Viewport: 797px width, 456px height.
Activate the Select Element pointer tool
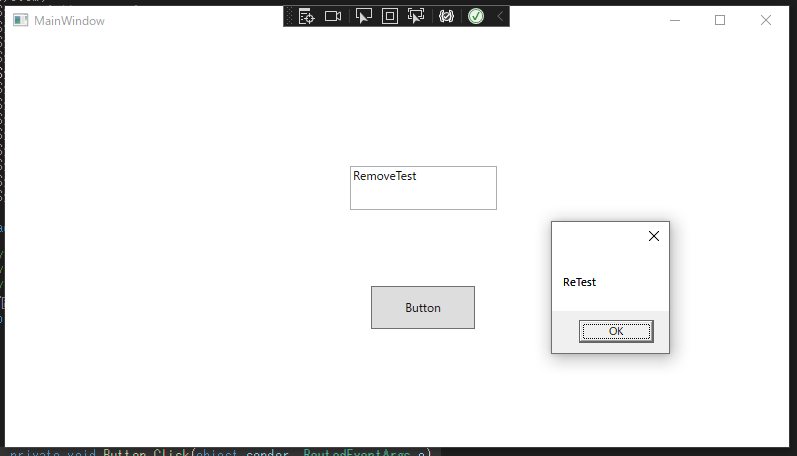364,16
